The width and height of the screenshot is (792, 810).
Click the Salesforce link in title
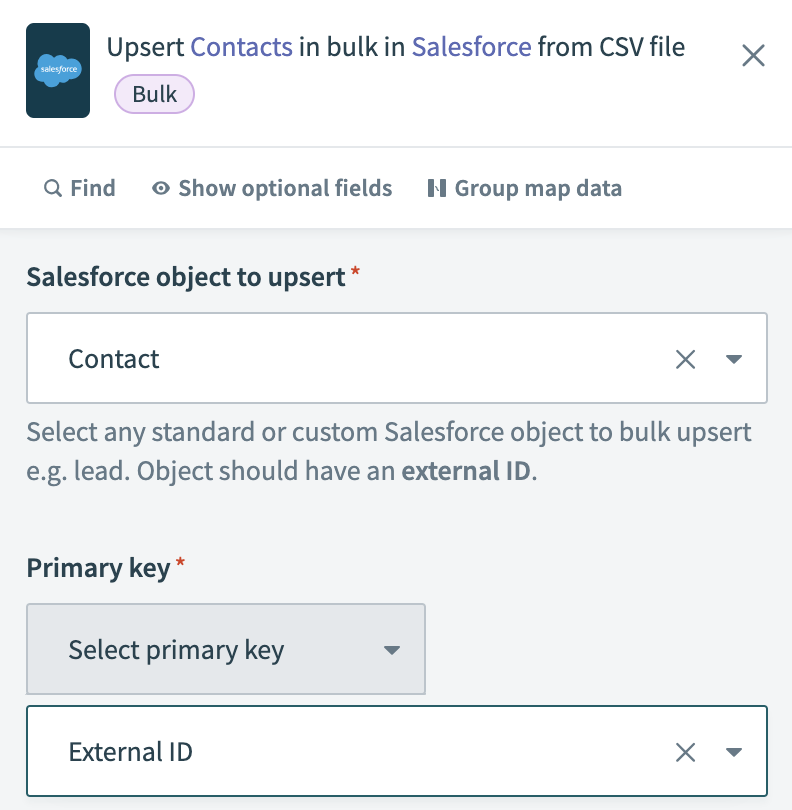(471, 47)
